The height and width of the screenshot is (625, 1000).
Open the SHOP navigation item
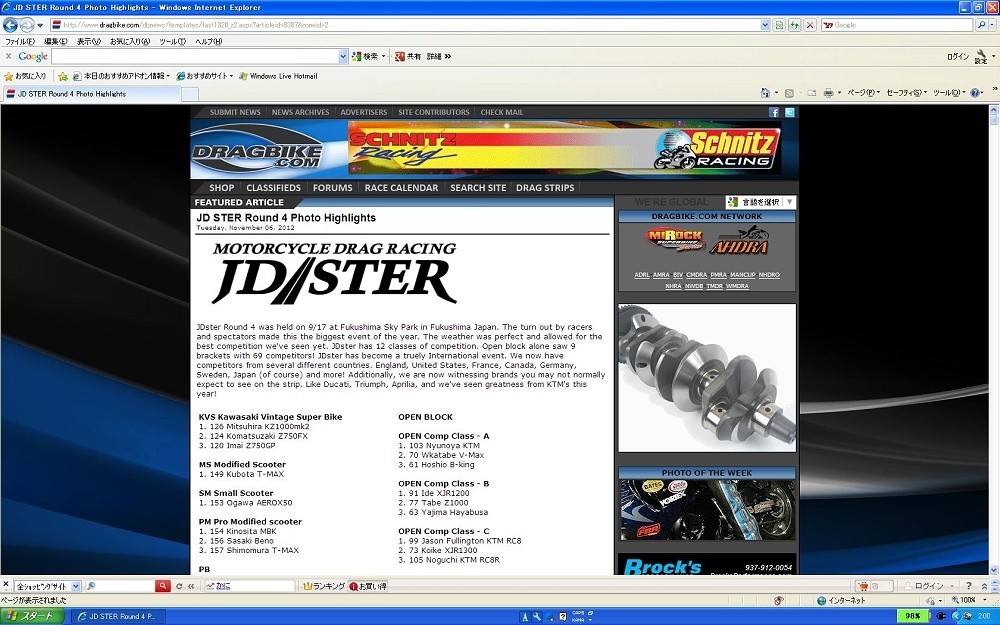[x=221, y=188]
